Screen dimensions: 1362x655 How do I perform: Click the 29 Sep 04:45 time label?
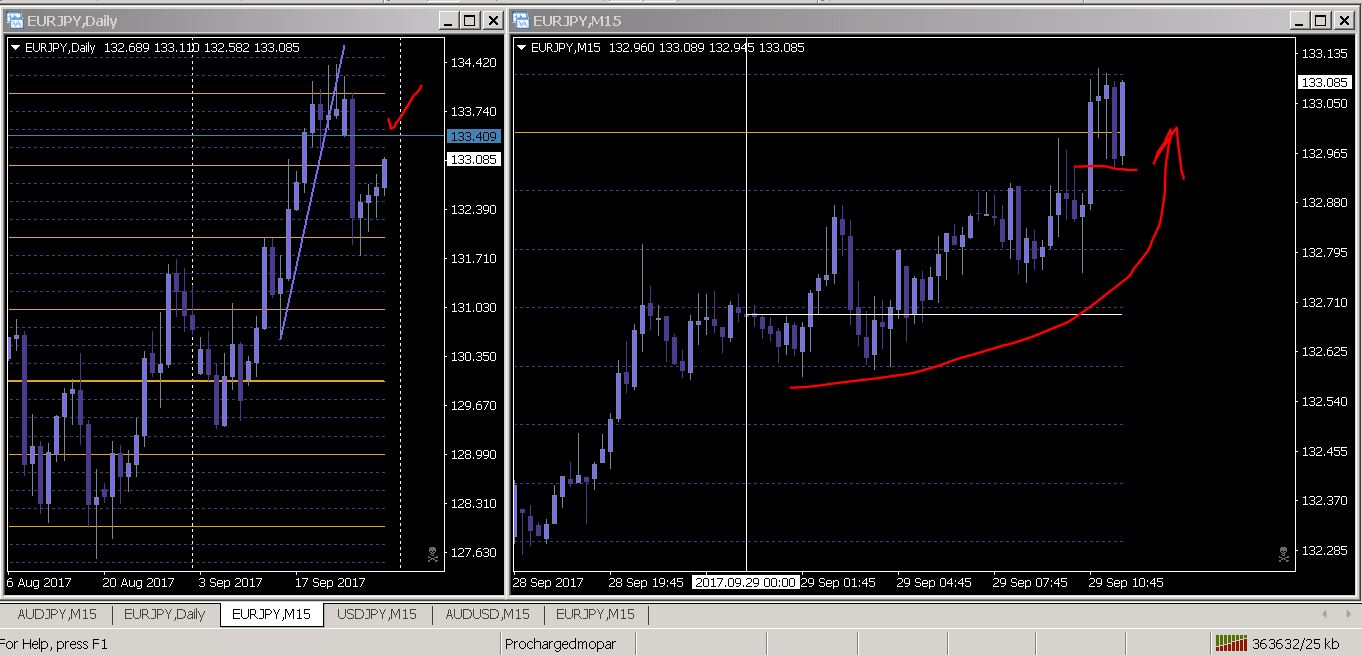[x=934, y=582]
